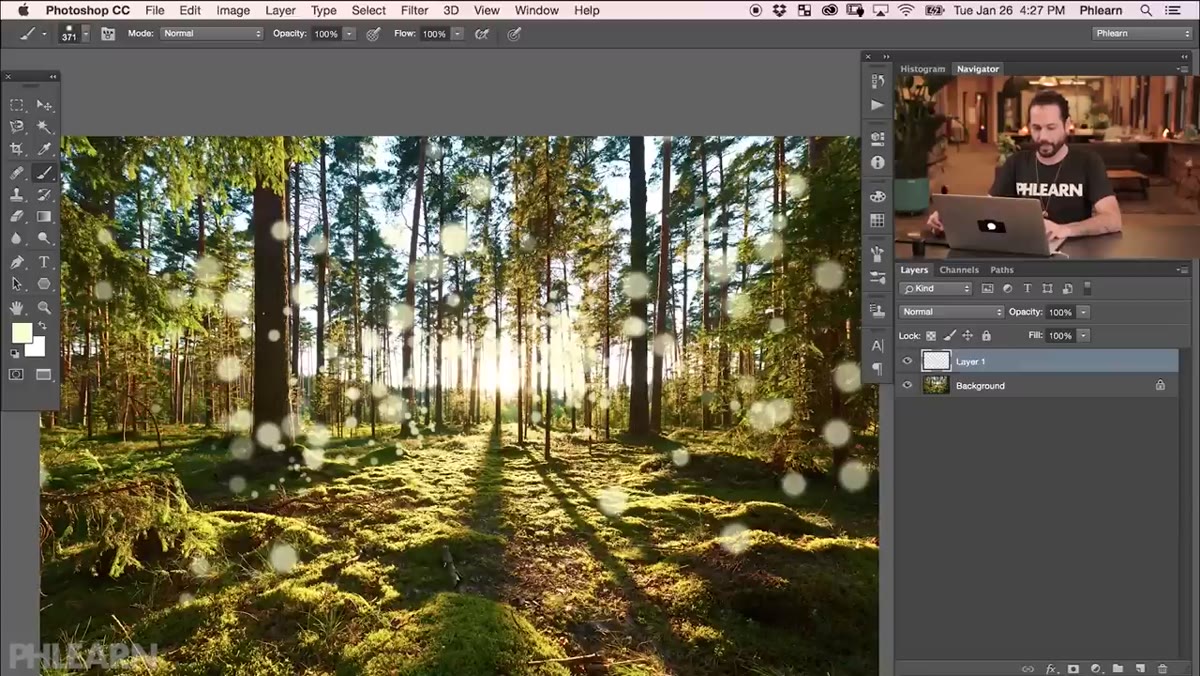Open the layer blend mode Normal dropdown

951,312
